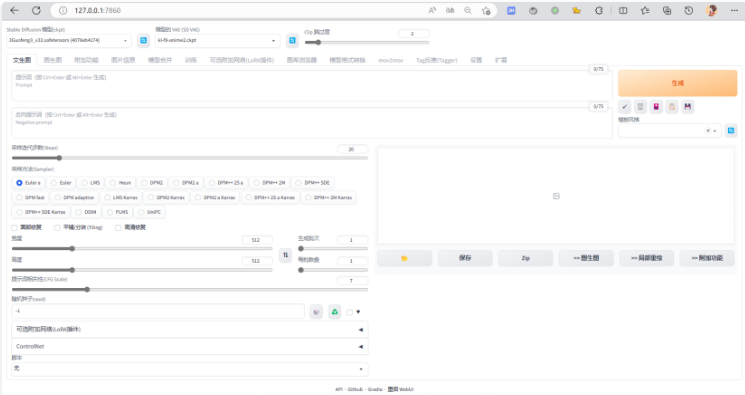Adjust the sampling Steps slider

(x=190, y=158)
